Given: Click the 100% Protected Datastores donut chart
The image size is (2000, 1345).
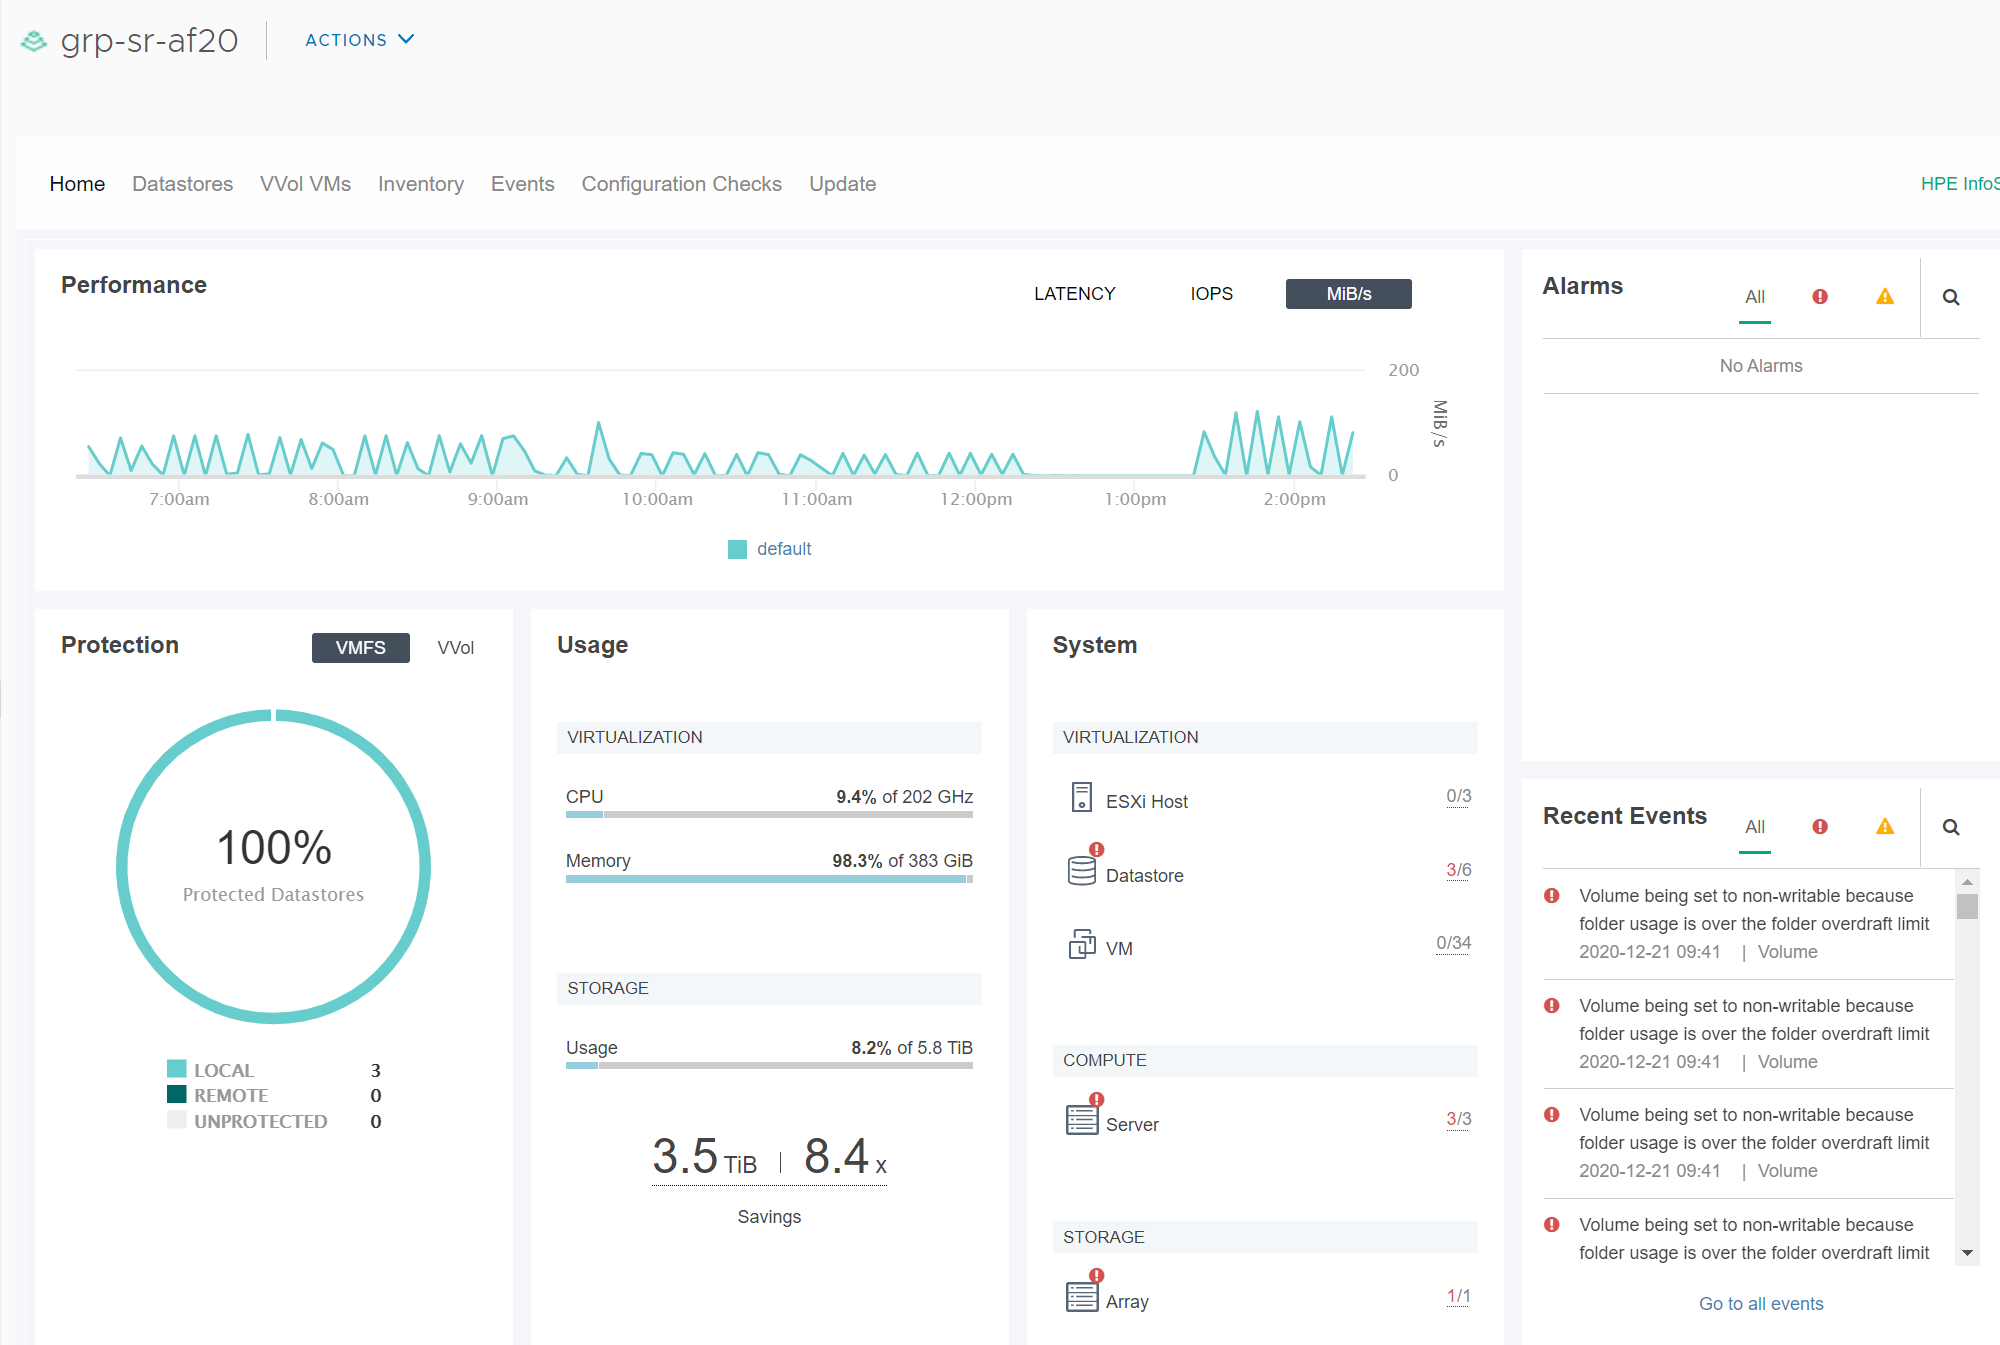Looking at the screenshot, I should pos(273,866).
